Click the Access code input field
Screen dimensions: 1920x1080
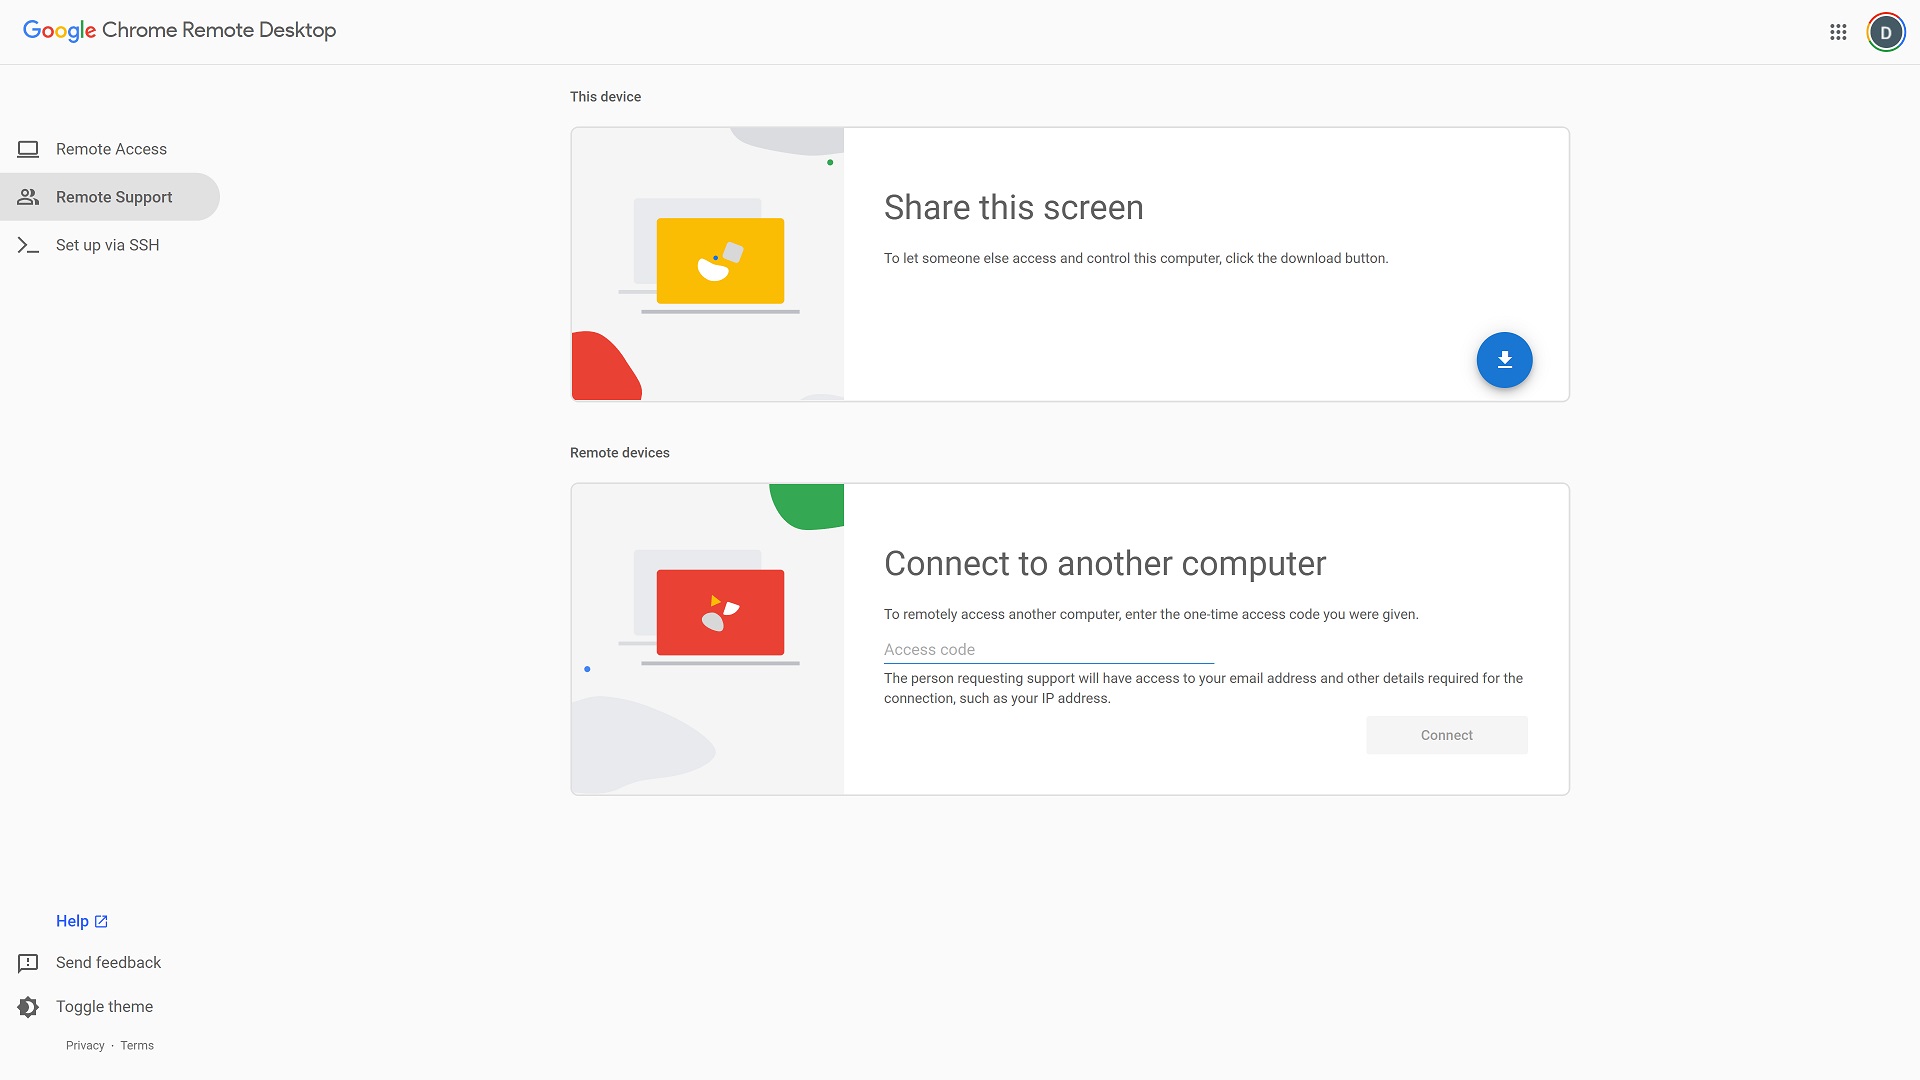(x=1048, y=649)
